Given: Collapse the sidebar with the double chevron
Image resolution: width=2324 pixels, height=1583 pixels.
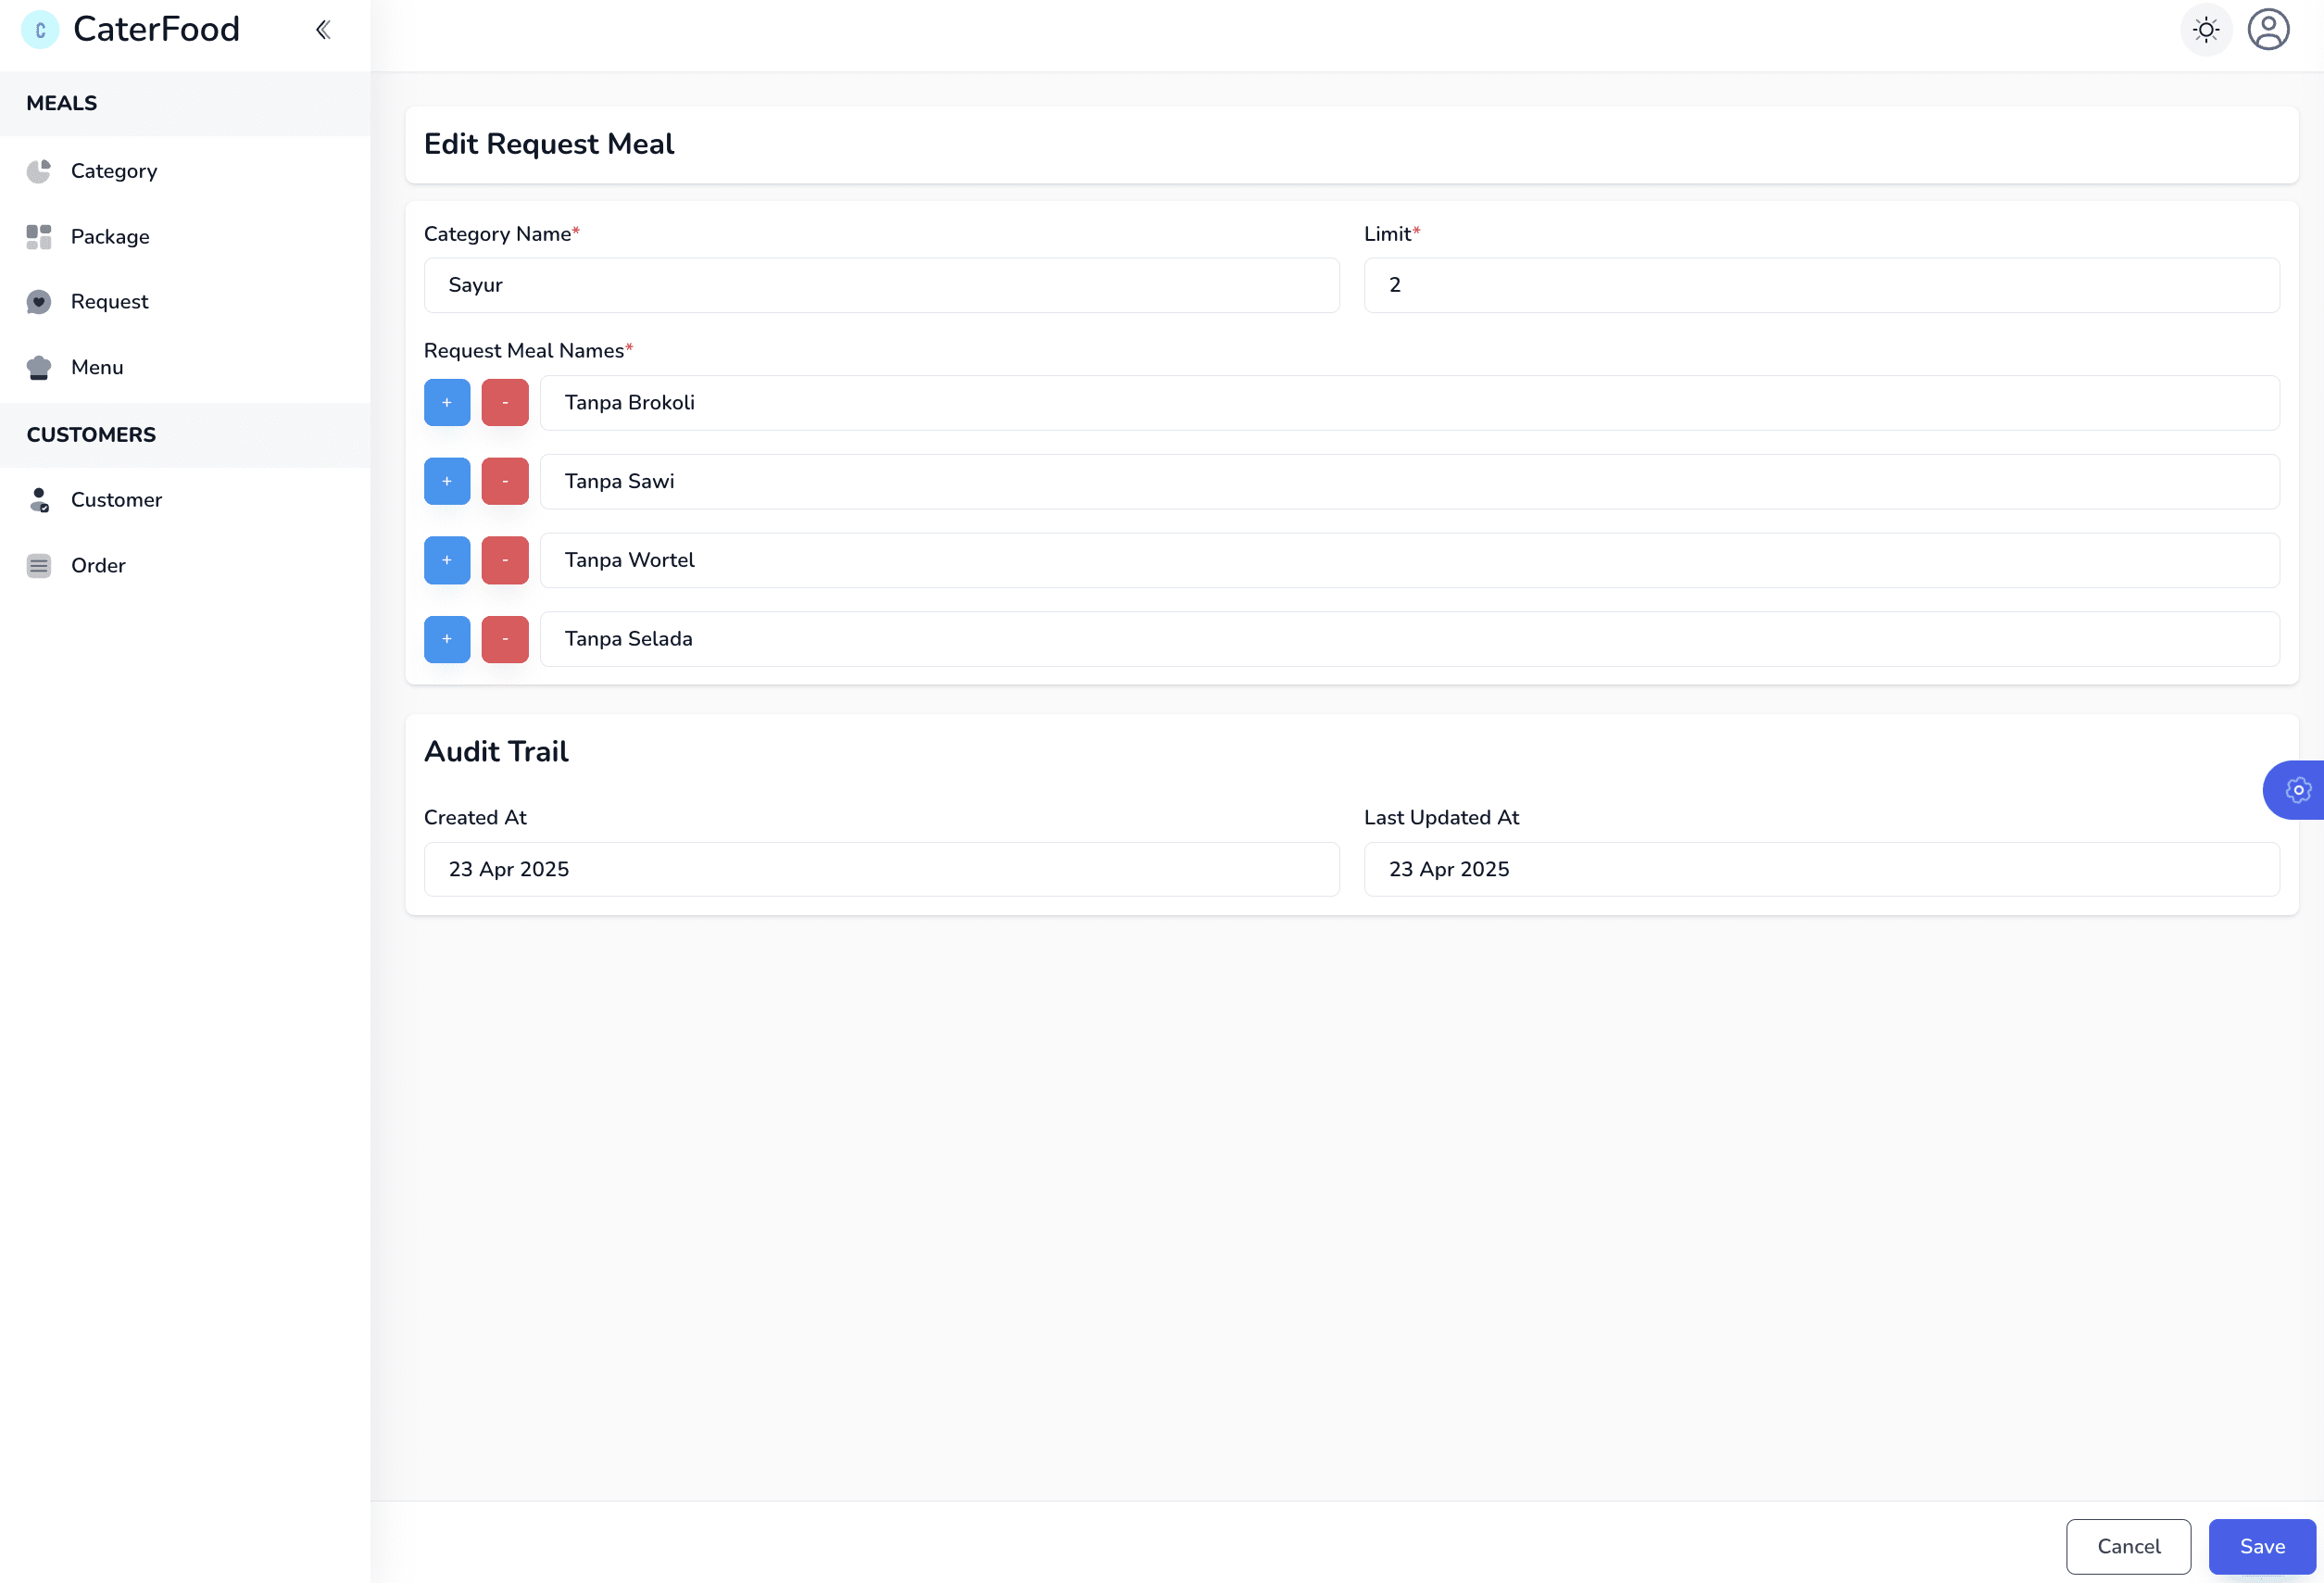Looking at the screenshot, I should click(x=323, y=30).
